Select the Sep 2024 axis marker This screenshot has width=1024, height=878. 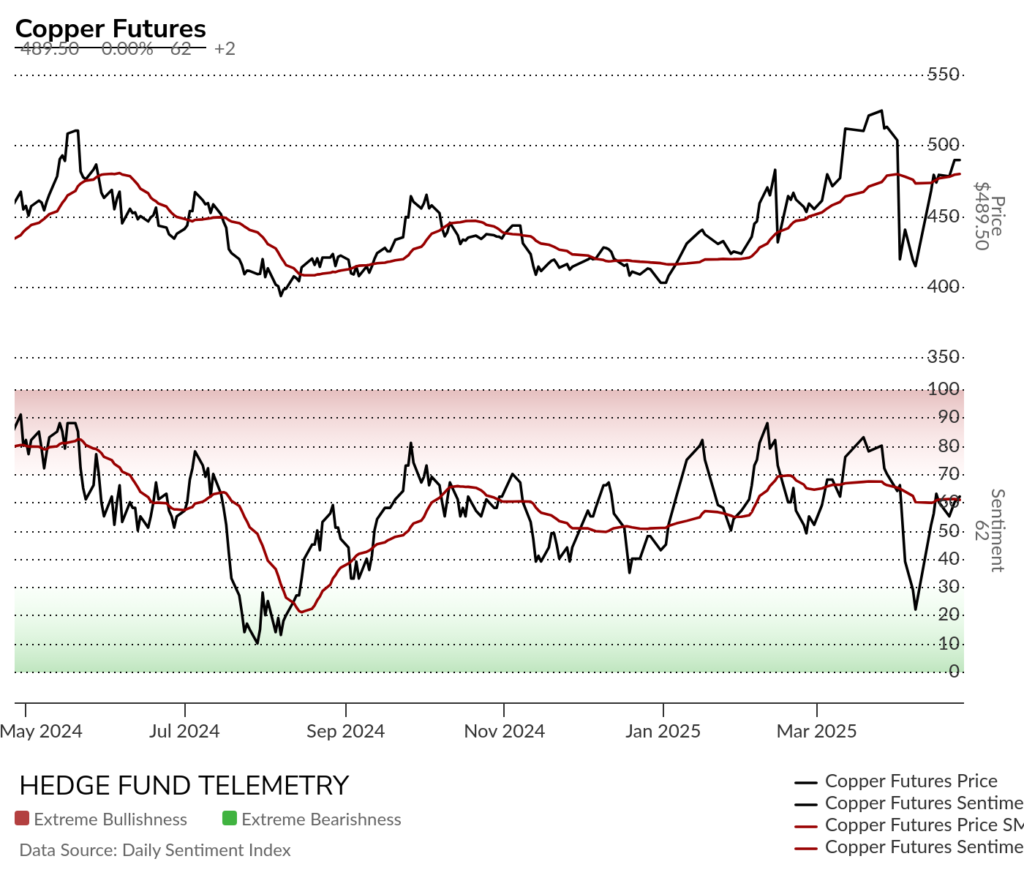(x=345, y=731)
